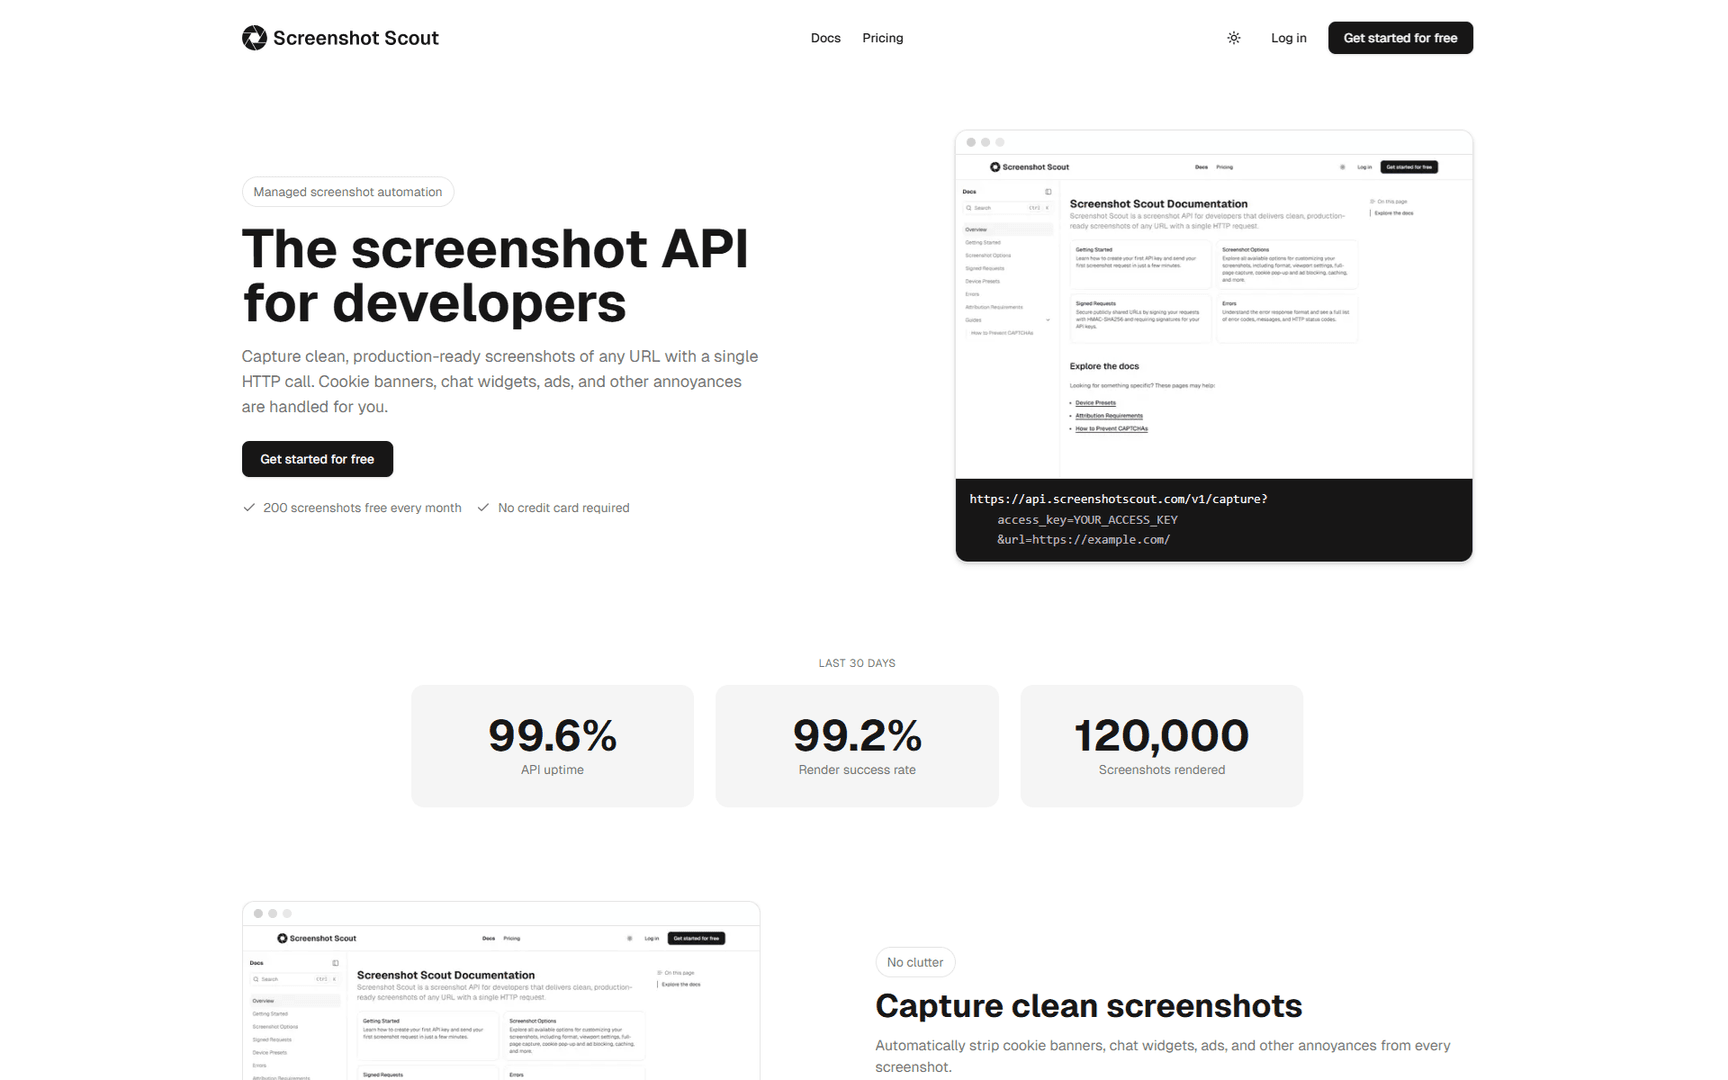Click the "Get started for free" navbar button
The height and width of the screenshot is (1080, 1728).
[1400, 37]
